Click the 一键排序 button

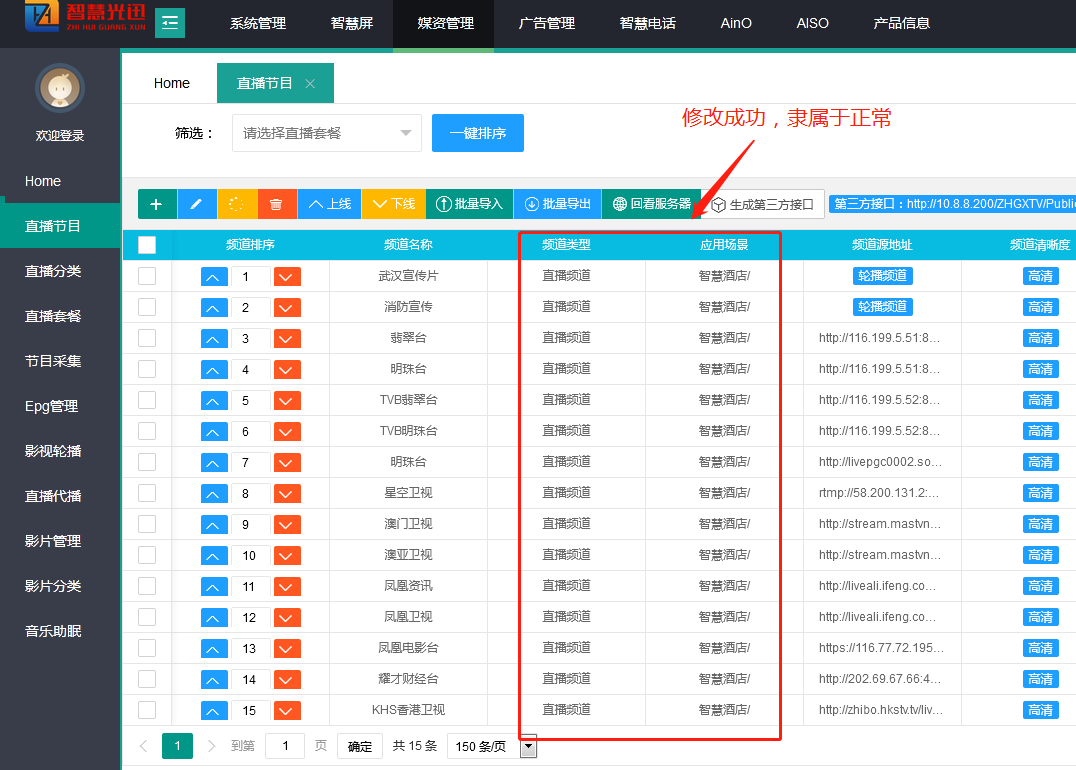tap(478, 133)
